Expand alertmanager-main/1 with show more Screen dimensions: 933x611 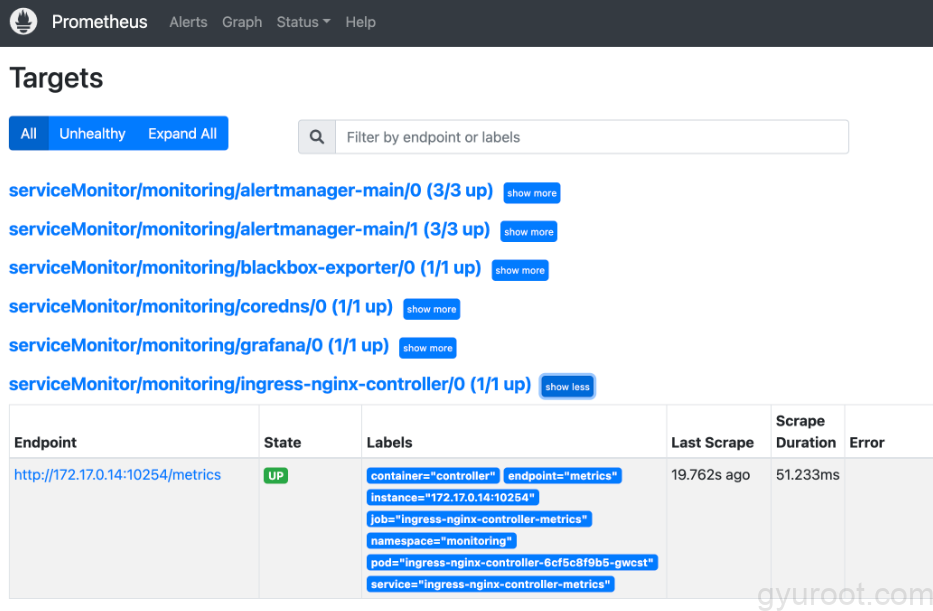tap(529, 232)
